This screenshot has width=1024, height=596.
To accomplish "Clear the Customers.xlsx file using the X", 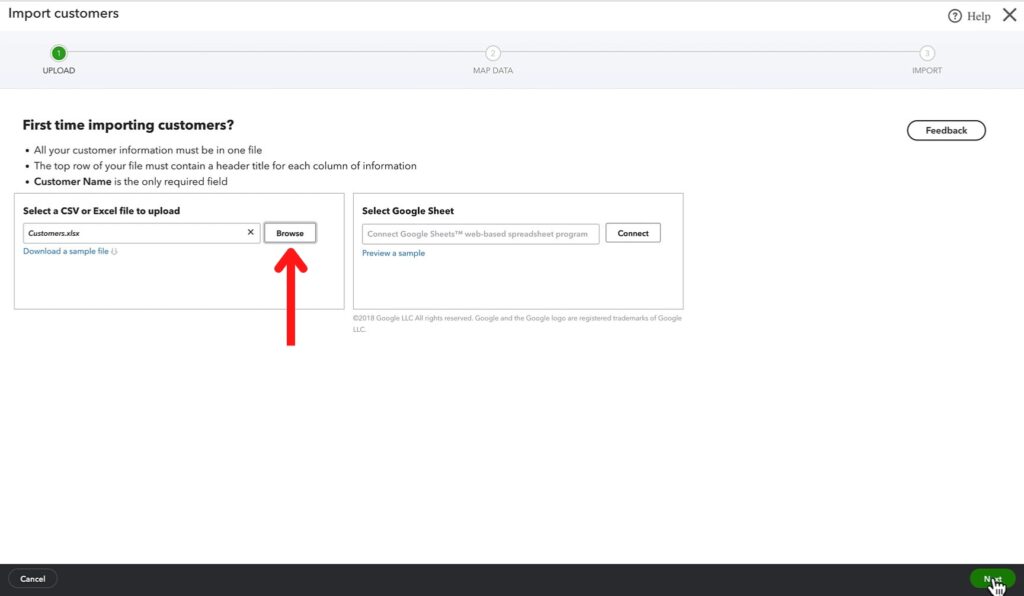I will (251, 232).
